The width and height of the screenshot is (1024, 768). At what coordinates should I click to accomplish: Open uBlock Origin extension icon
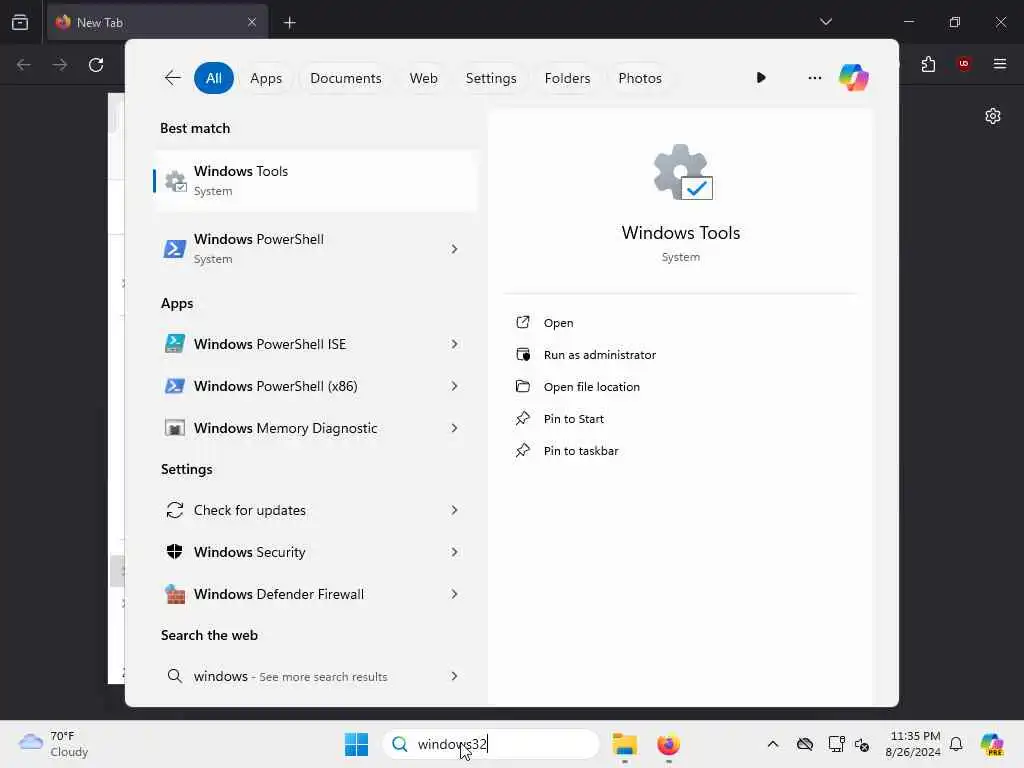coord(963,64)
